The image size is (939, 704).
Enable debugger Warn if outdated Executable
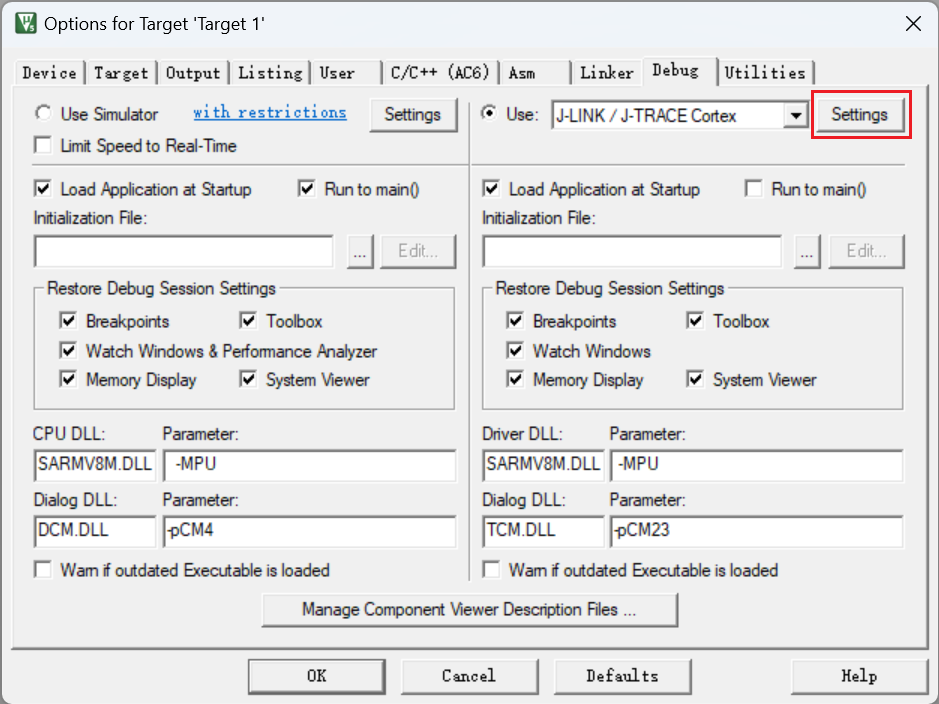(x=491, y=569)
